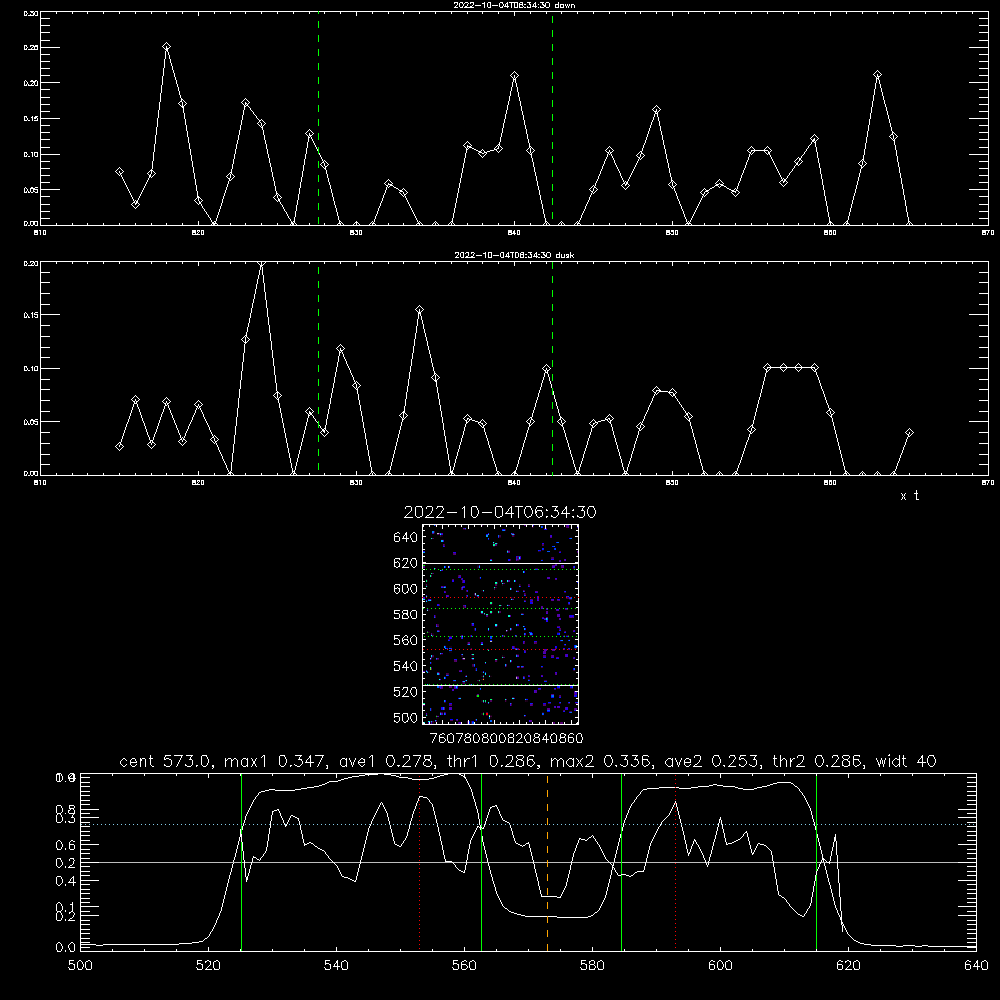
Task: Click the '540' x-axis label of the bottom plot
Action: pos(336,966)
